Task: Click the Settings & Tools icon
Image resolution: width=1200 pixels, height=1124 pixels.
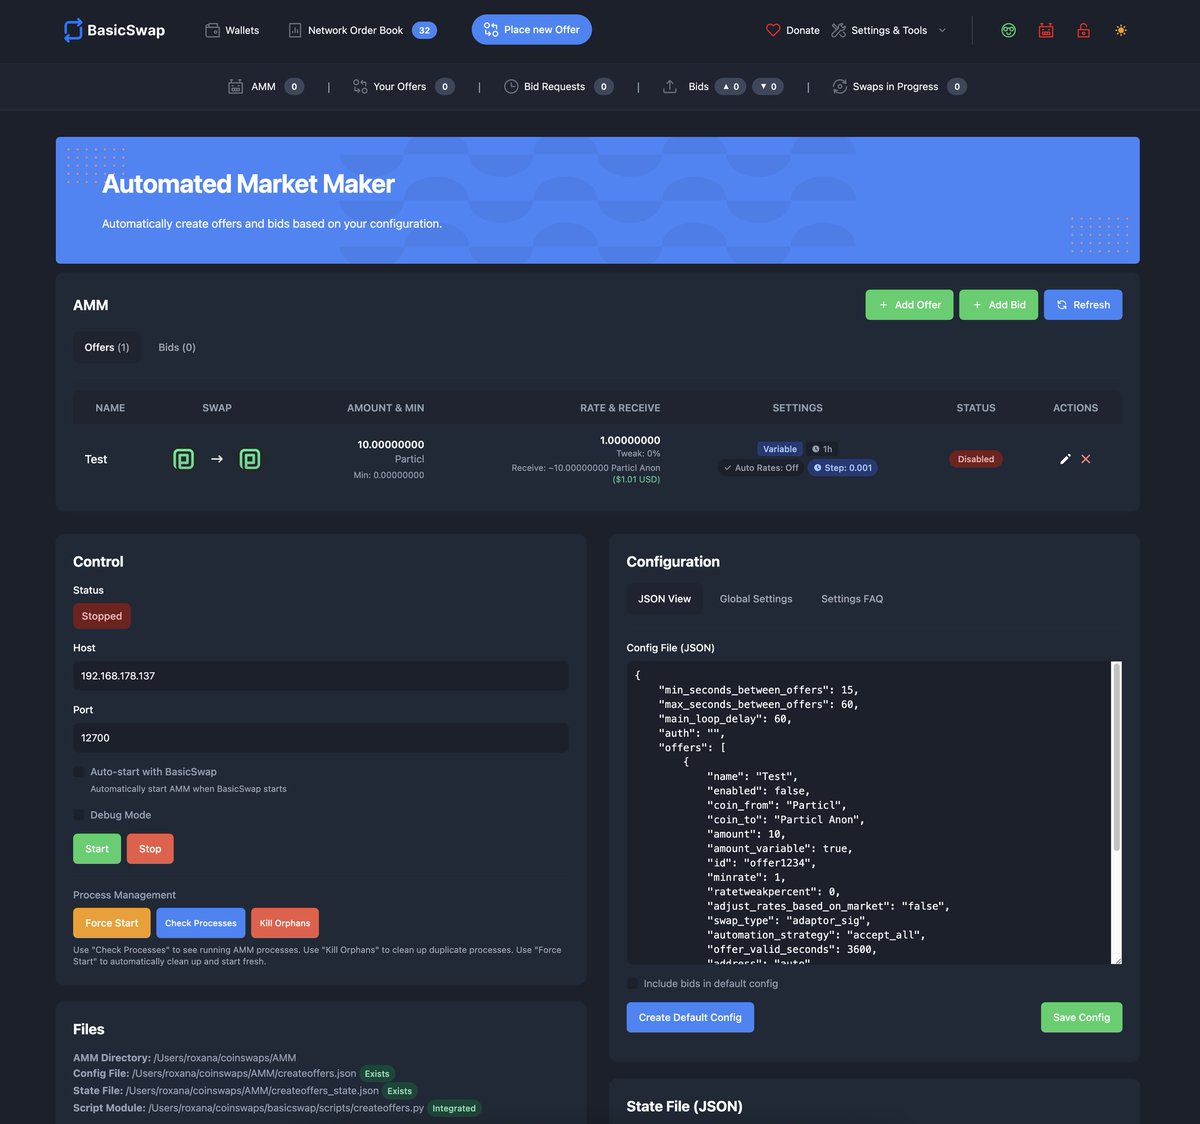Action: tap(839, 30)
